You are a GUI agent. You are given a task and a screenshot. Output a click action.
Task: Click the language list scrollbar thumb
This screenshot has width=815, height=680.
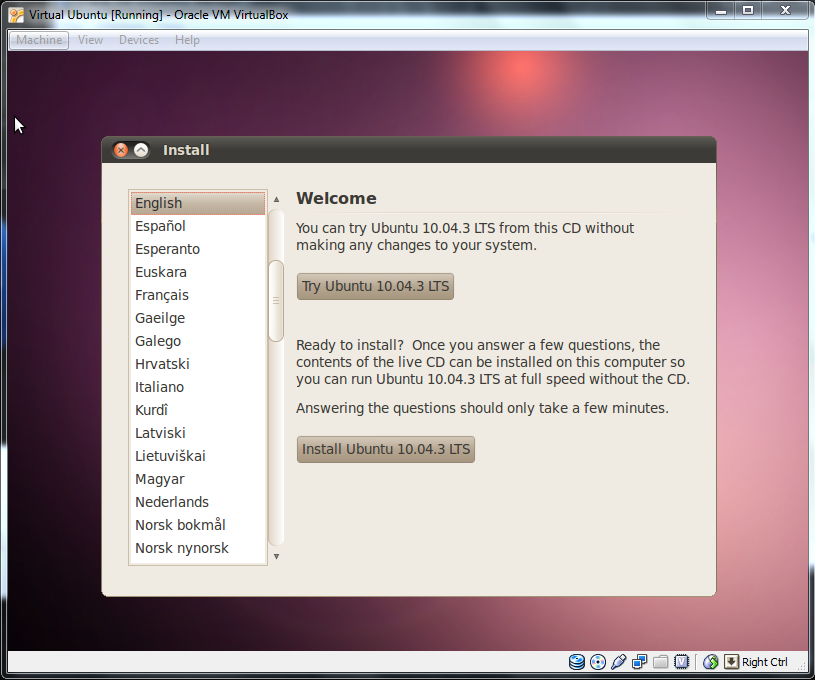pos(276,300)
